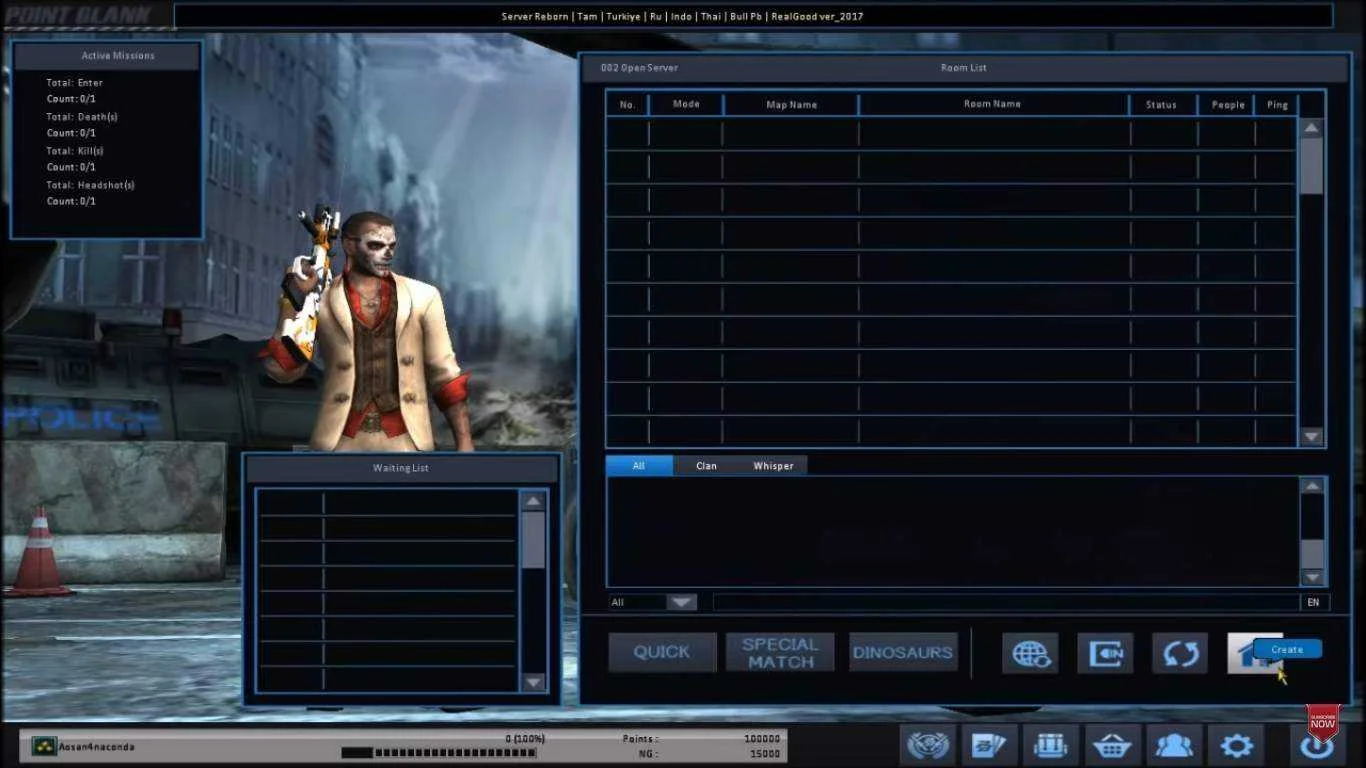
Task: Click the Waiting List scroll up arrow
Action: [533, 501]
